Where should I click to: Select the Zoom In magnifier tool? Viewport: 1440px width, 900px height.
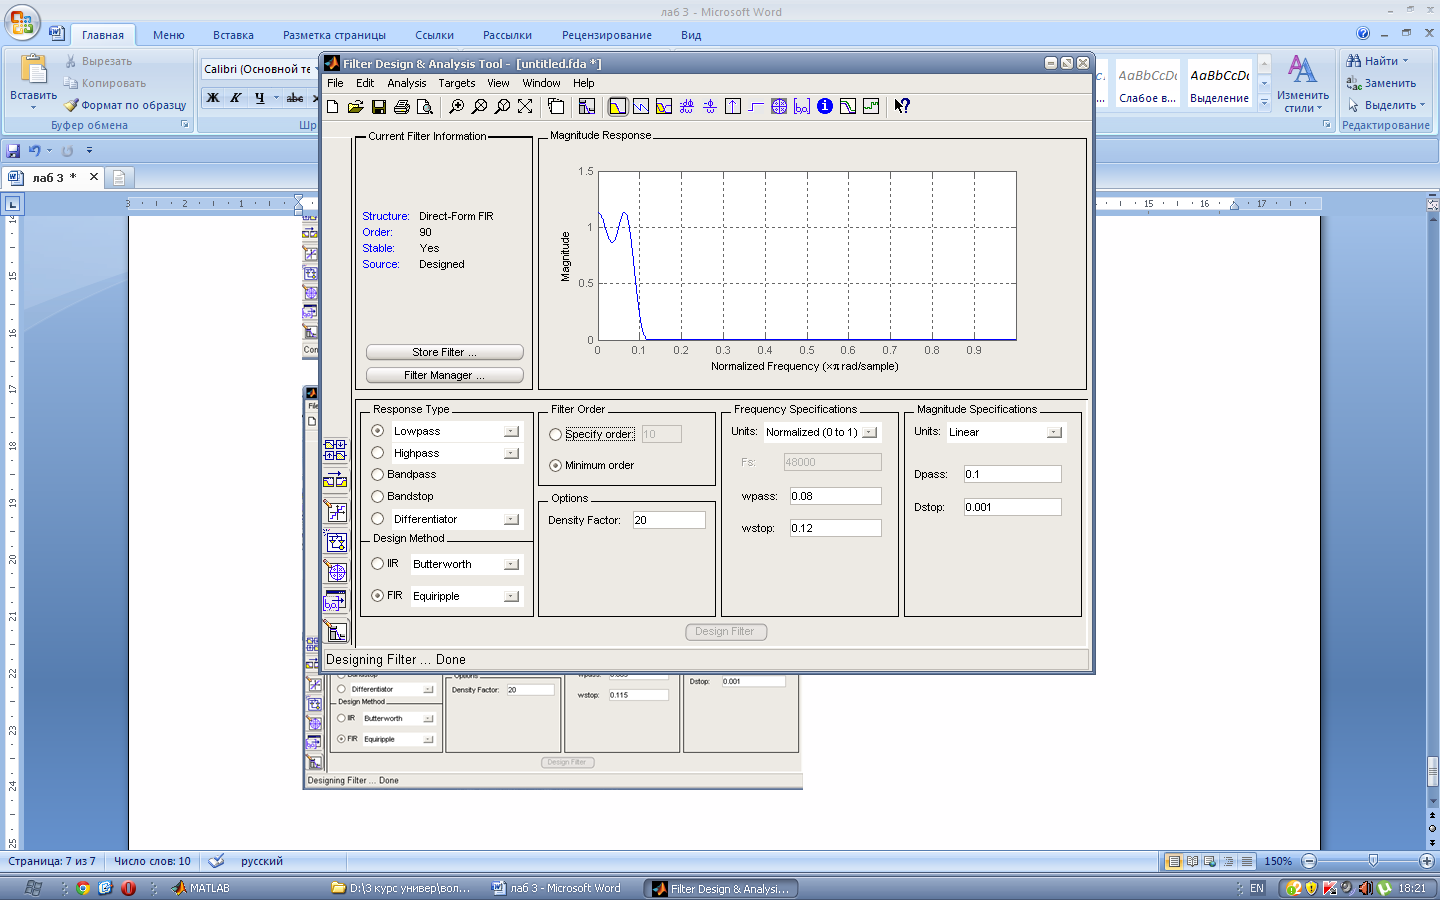click(x=456, y=106)
